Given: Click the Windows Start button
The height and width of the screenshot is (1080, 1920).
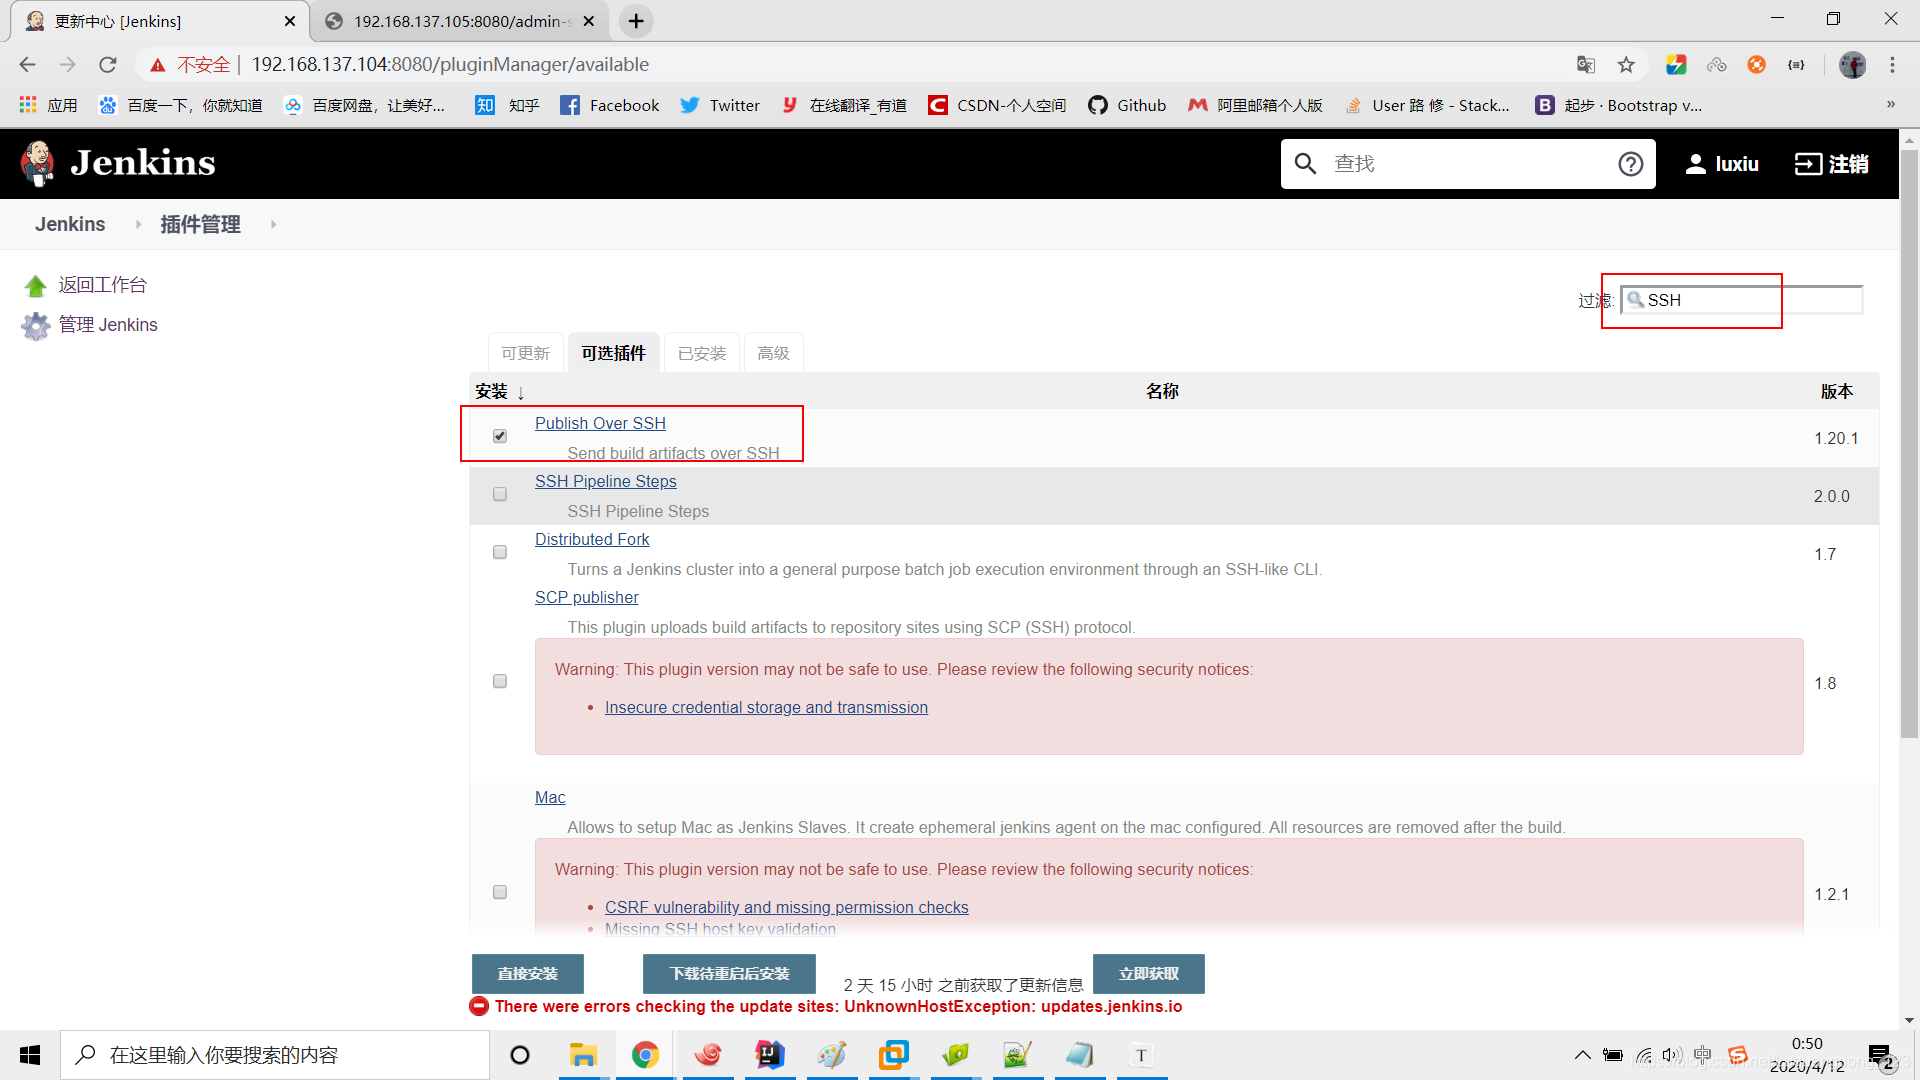Looking at the screenshot, I should point(30,1055).
